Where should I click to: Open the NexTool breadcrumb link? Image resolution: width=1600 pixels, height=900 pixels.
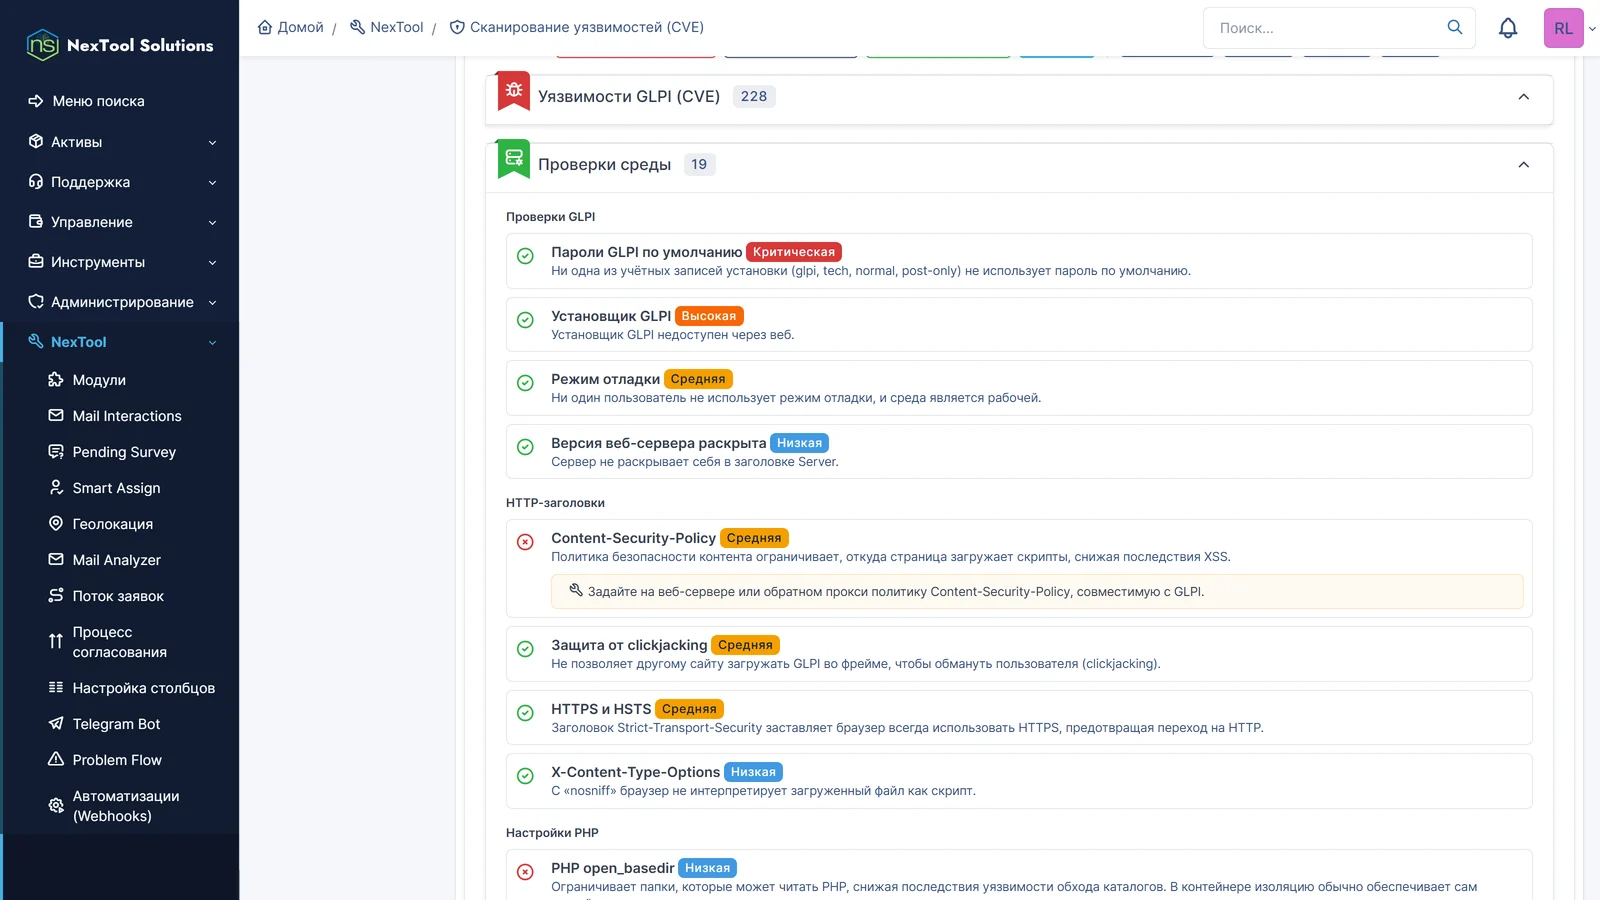pos(386,27)
